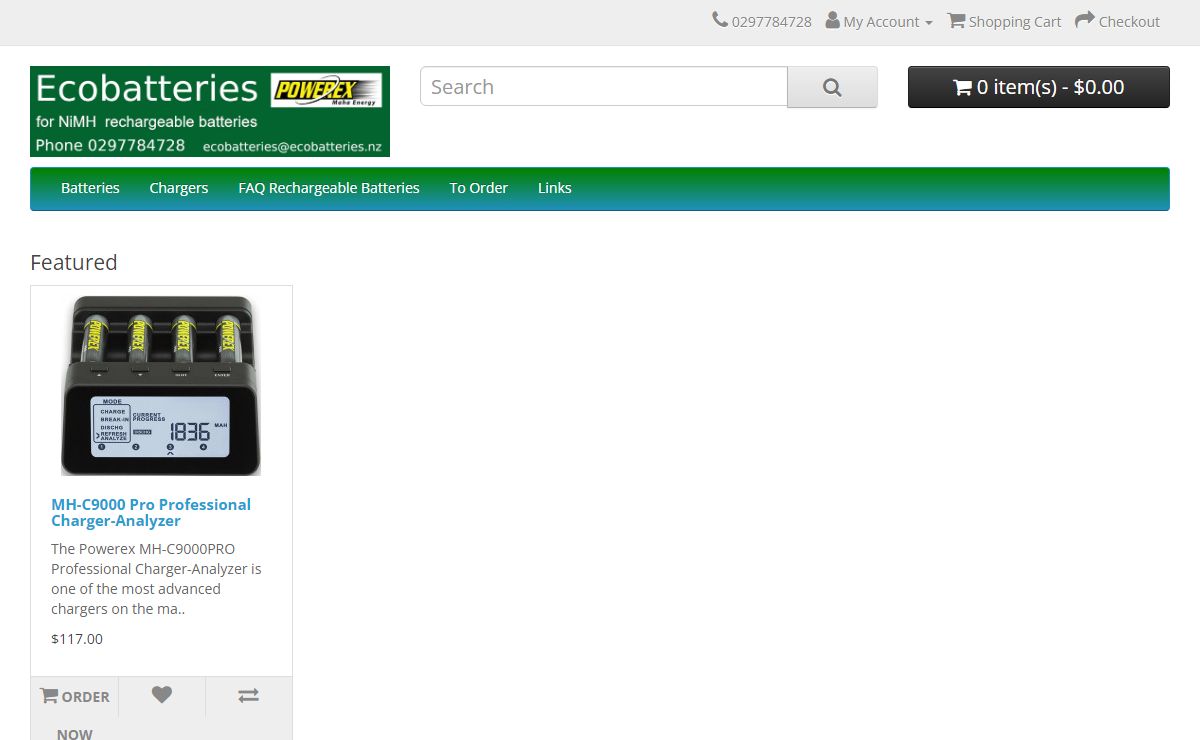Click the phone number 0297784728 in top bar
Viewport: 1200px width, 740px height.
(x=771, y=22)
